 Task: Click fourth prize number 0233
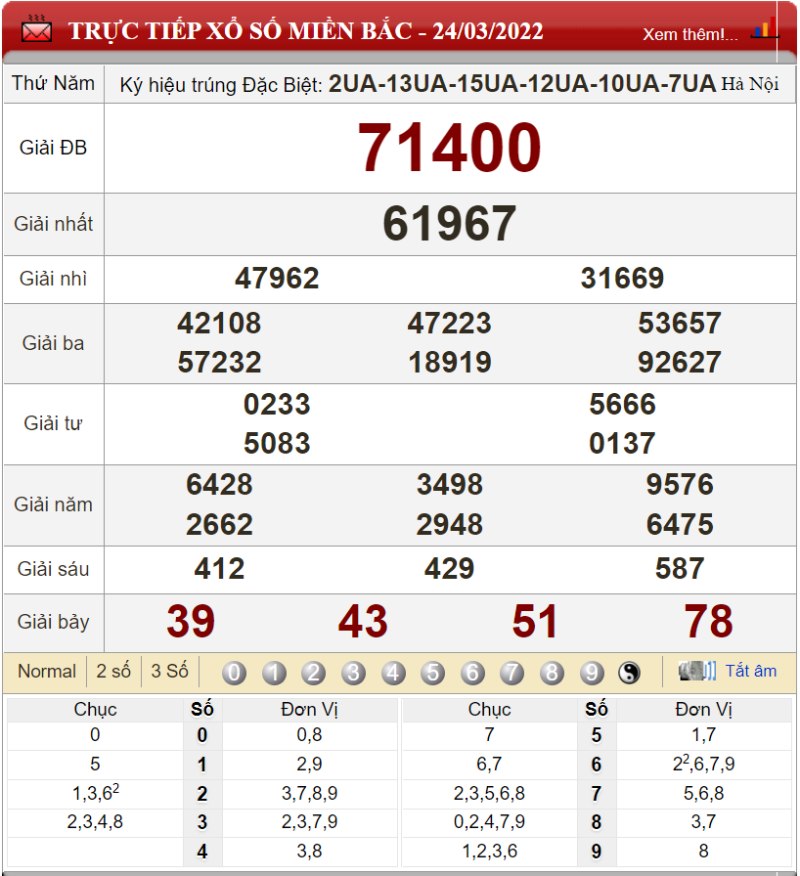[277, 404]
